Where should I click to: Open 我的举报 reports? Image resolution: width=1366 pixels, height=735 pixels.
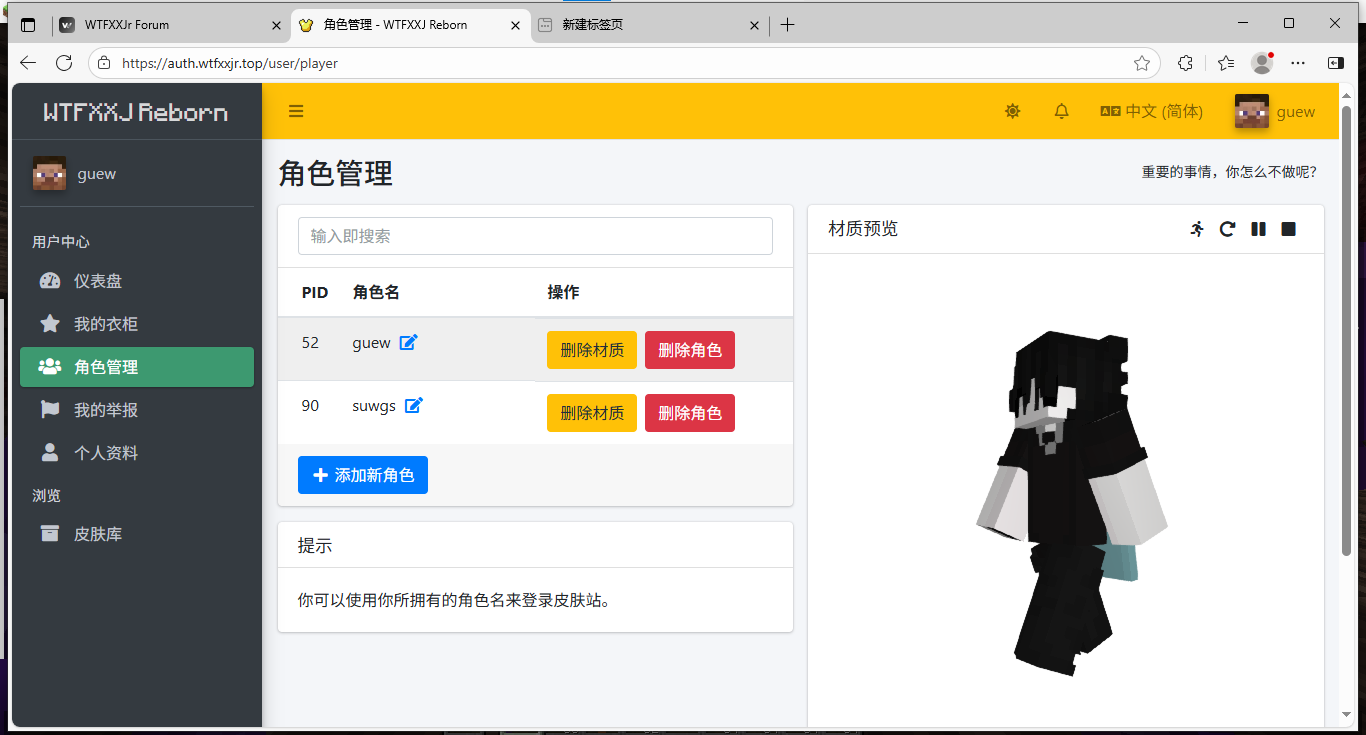137,410
